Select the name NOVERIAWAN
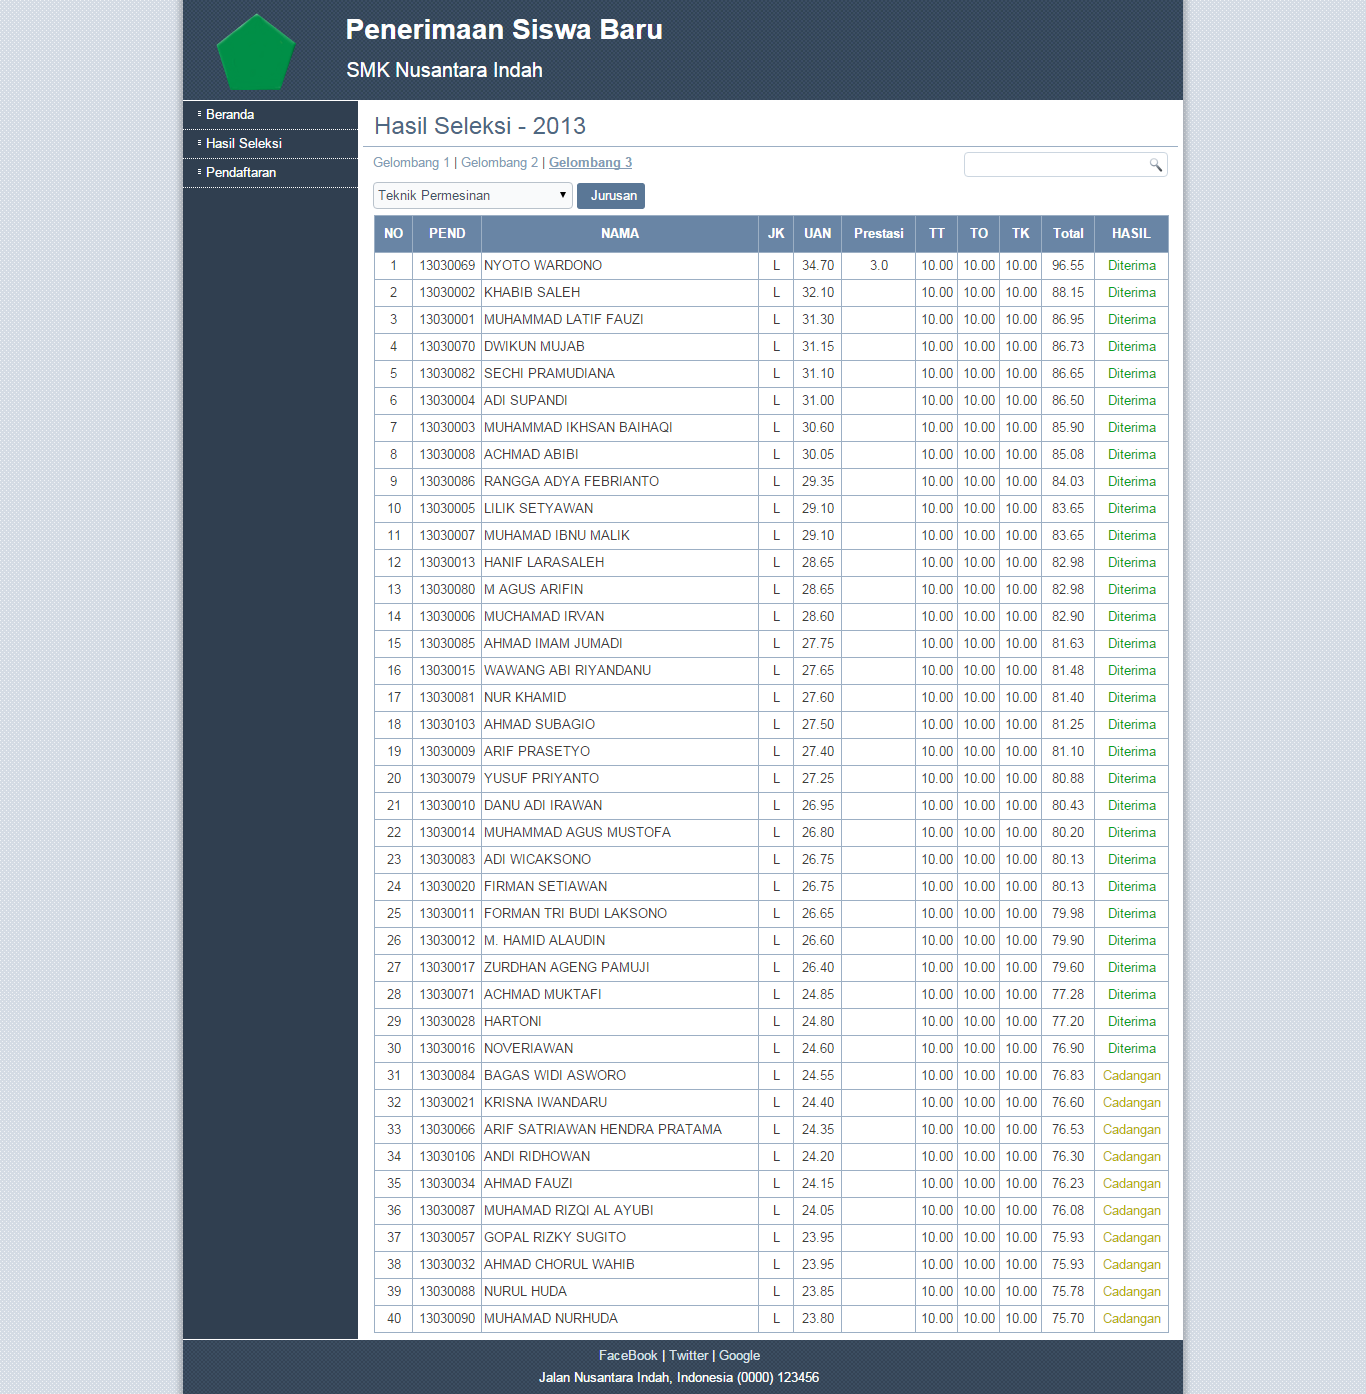Image resolution: width=1366 pixels, height=1394 pixels. point(529,1048)
